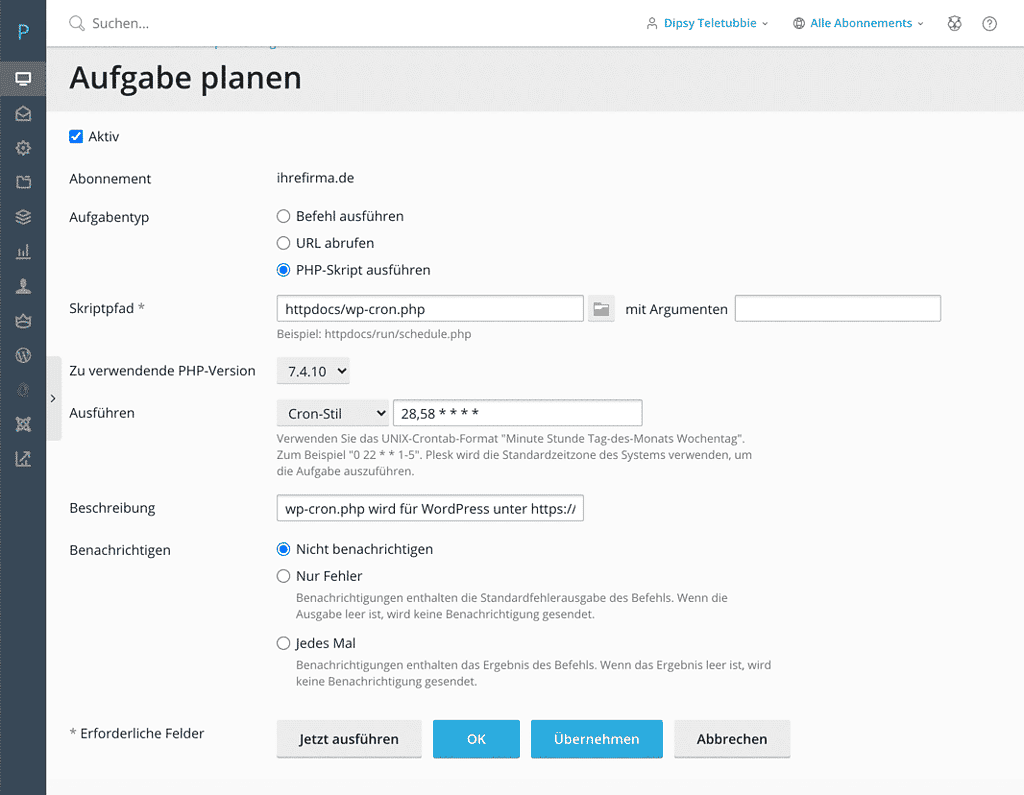Open the user silhouette icon in sidebar
1024x795 pixels.
coord(23,287)
